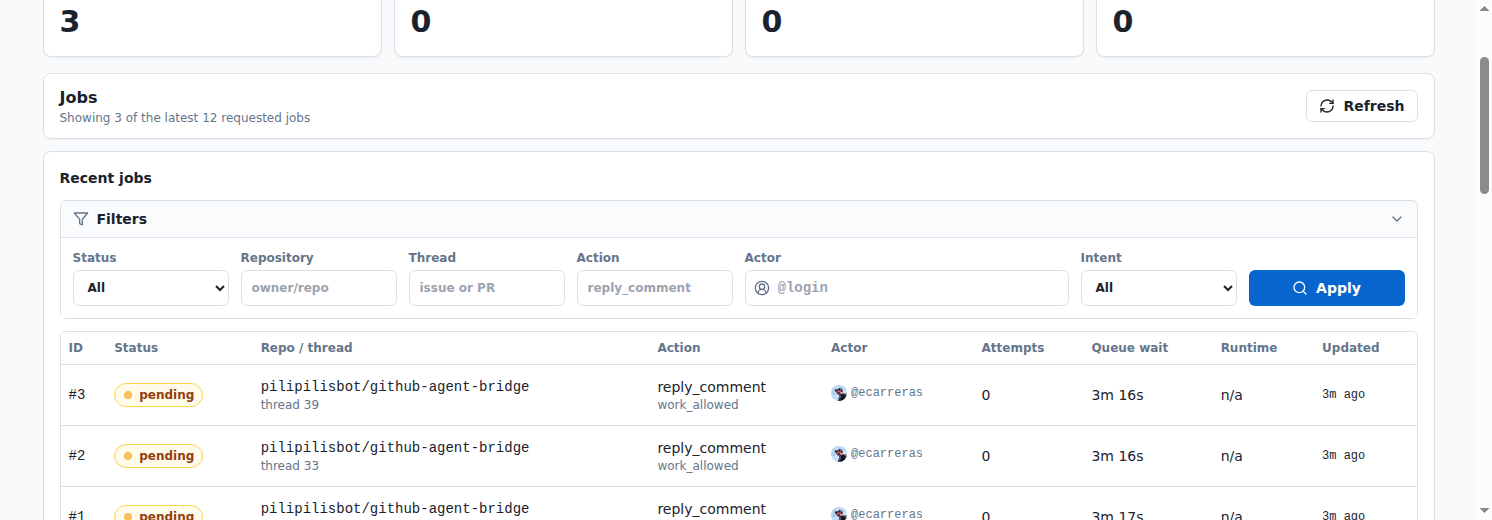Click @ecarreras name in job #3 row
This screenshot has width=1492, height=520.
click(x=887, y=393)
